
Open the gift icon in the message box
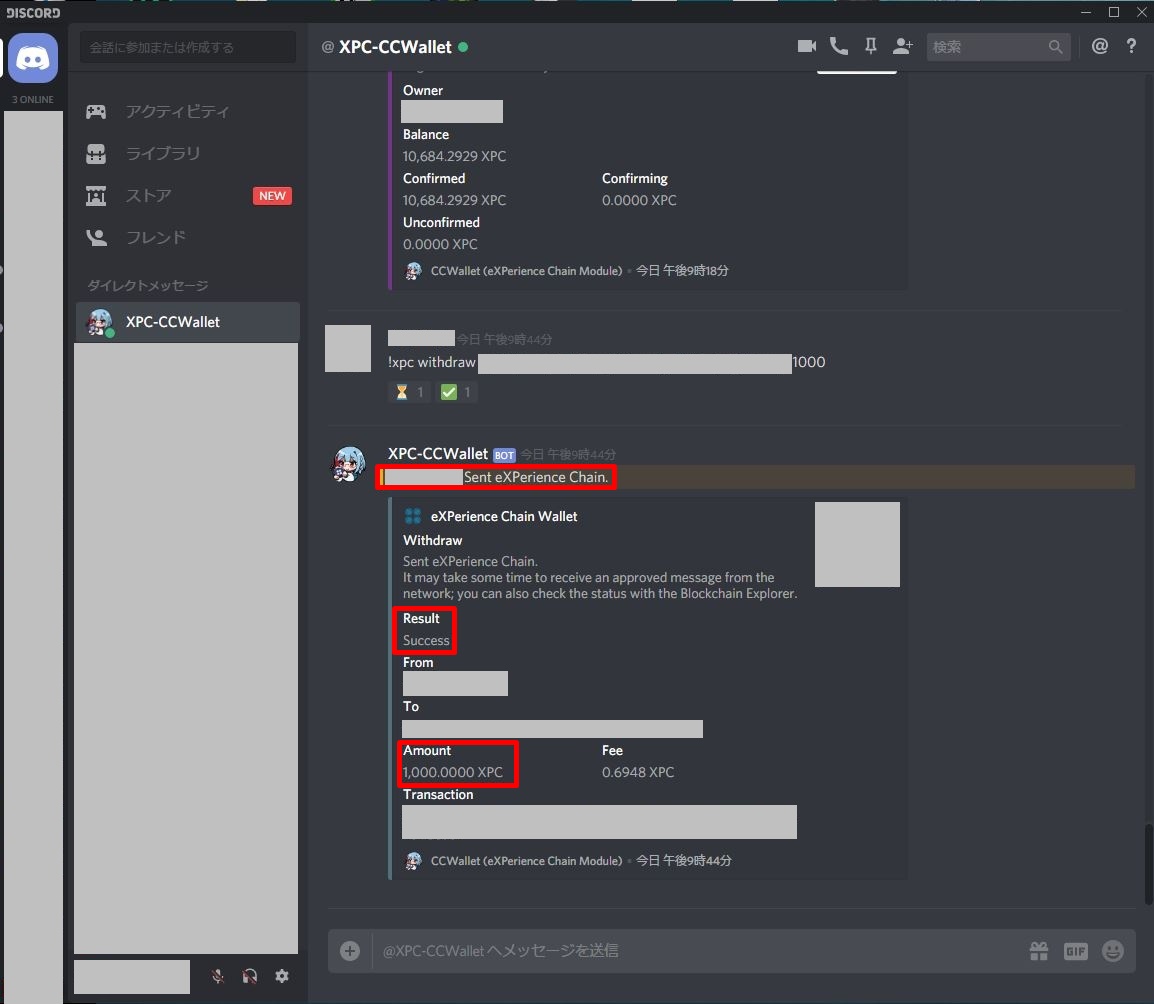point(1038,951)
